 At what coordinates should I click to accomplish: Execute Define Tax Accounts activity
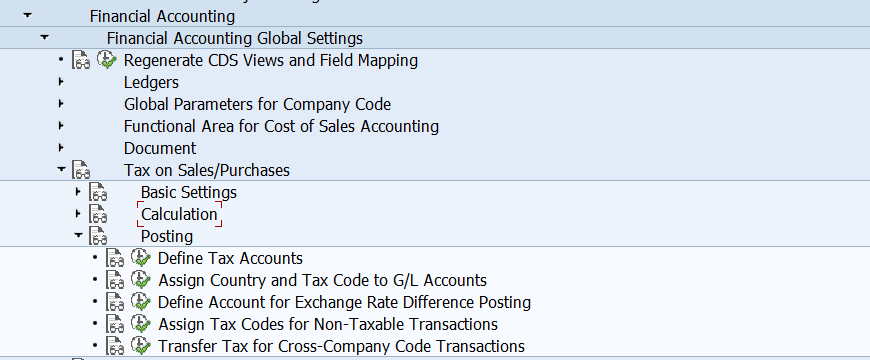(x=141, y=257)
